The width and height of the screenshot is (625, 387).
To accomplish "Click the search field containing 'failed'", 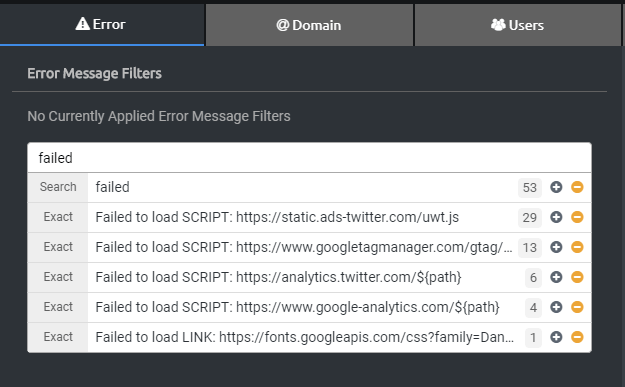I will coord(309,158).
